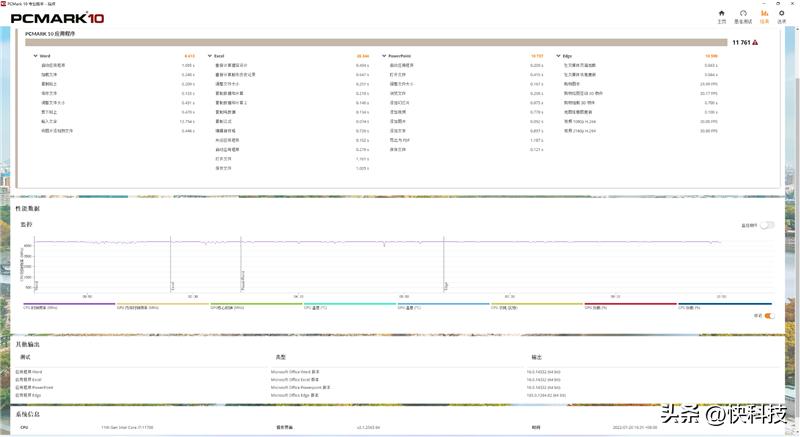The height and width of the screenshot is (437, 800).
Task: Click the red warning triangle beside 11 761
Action: pyautogui.click(x=755, y=43)
